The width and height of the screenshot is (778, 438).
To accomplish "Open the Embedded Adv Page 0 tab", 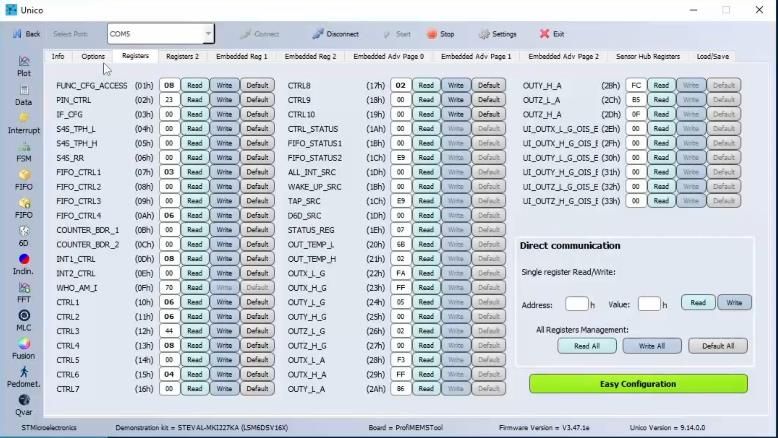I will pyautogui.click(x=389, y=56).
